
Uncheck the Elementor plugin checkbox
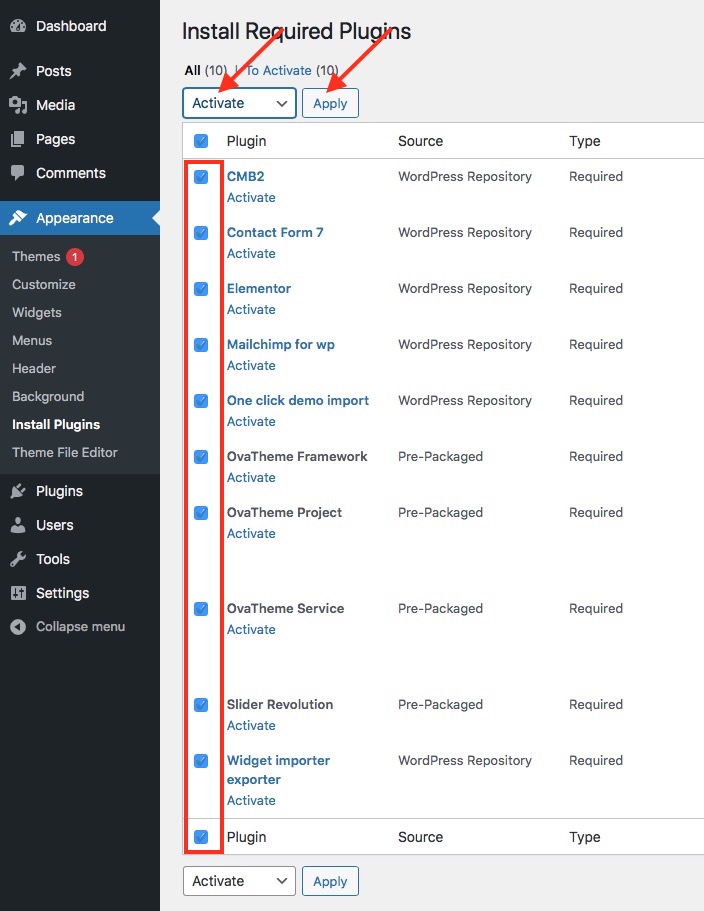(x=201, y=289)
